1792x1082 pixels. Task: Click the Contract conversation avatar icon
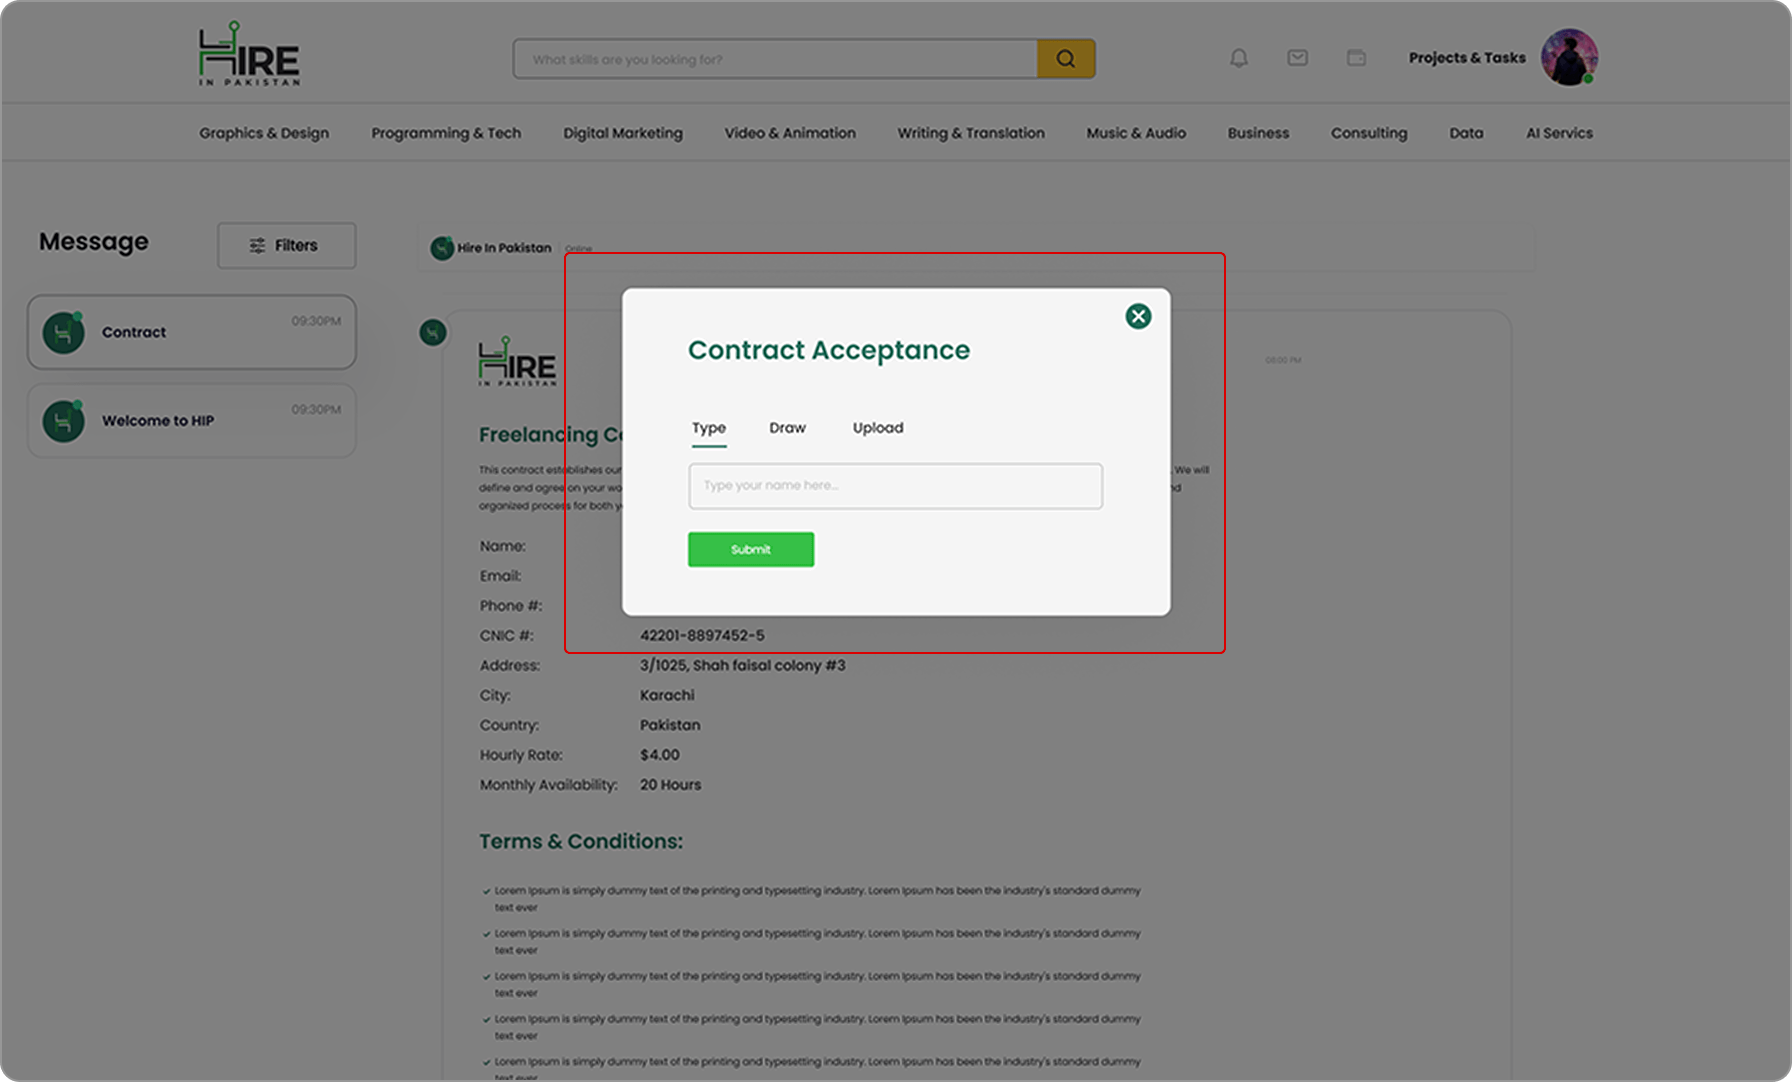tap(63, 333)
